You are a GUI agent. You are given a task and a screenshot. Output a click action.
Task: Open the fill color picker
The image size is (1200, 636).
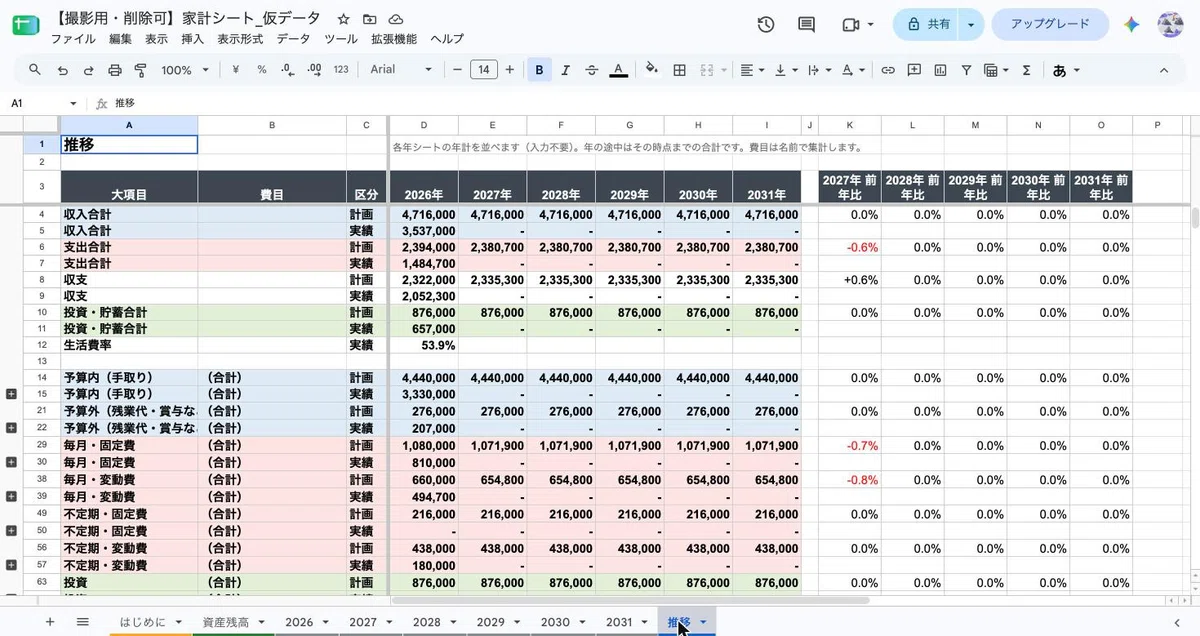(652, 70)
